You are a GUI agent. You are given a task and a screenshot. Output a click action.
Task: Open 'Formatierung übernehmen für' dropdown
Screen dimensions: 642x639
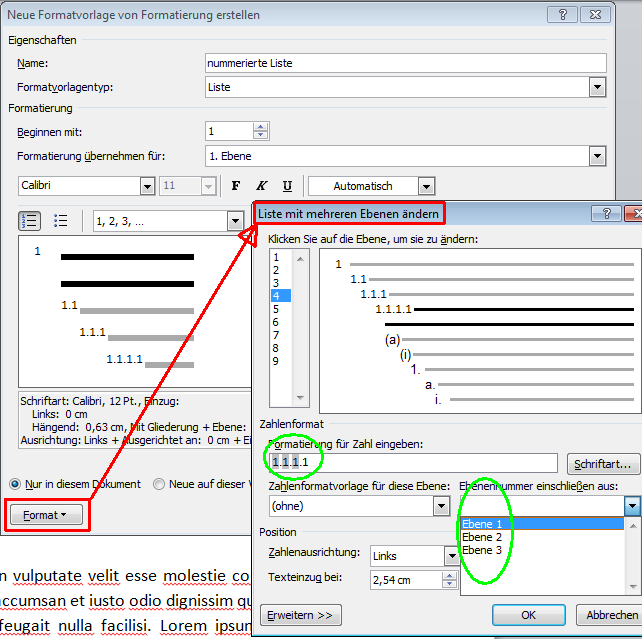click(x=597, y=156)
